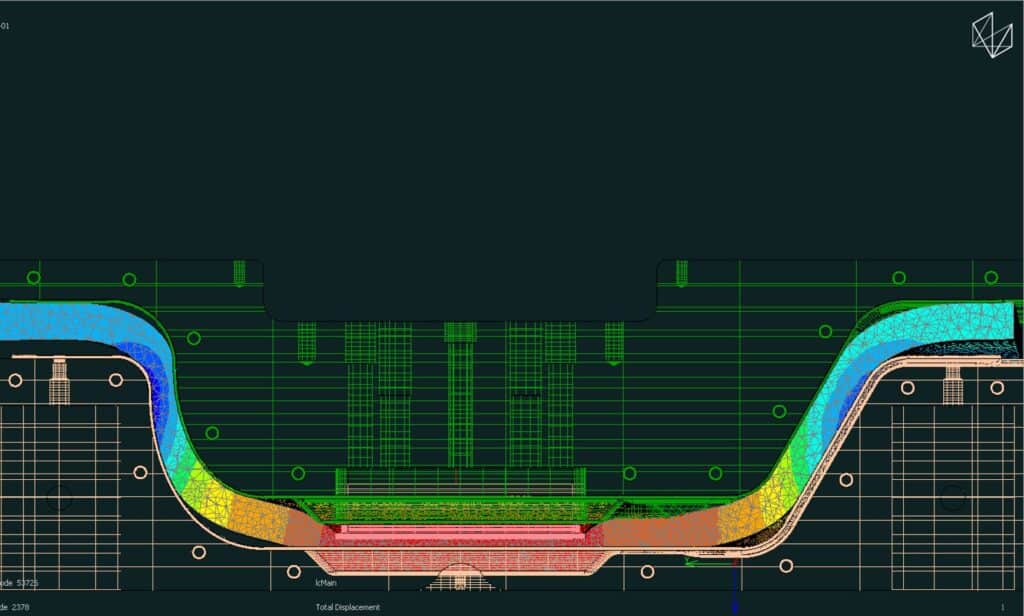Image resolution: width=1024 pixels, height=616 pixels.
Task: Select the left screw on upper die top edge
Action: (x=239, y=273)
